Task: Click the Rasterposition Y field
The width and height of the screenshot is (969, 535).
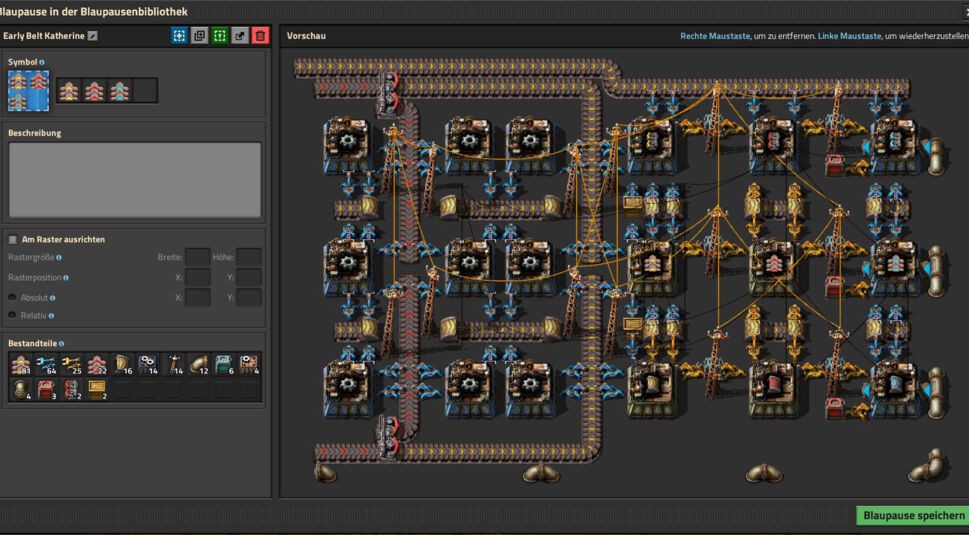Action: [x=248, y=277]
